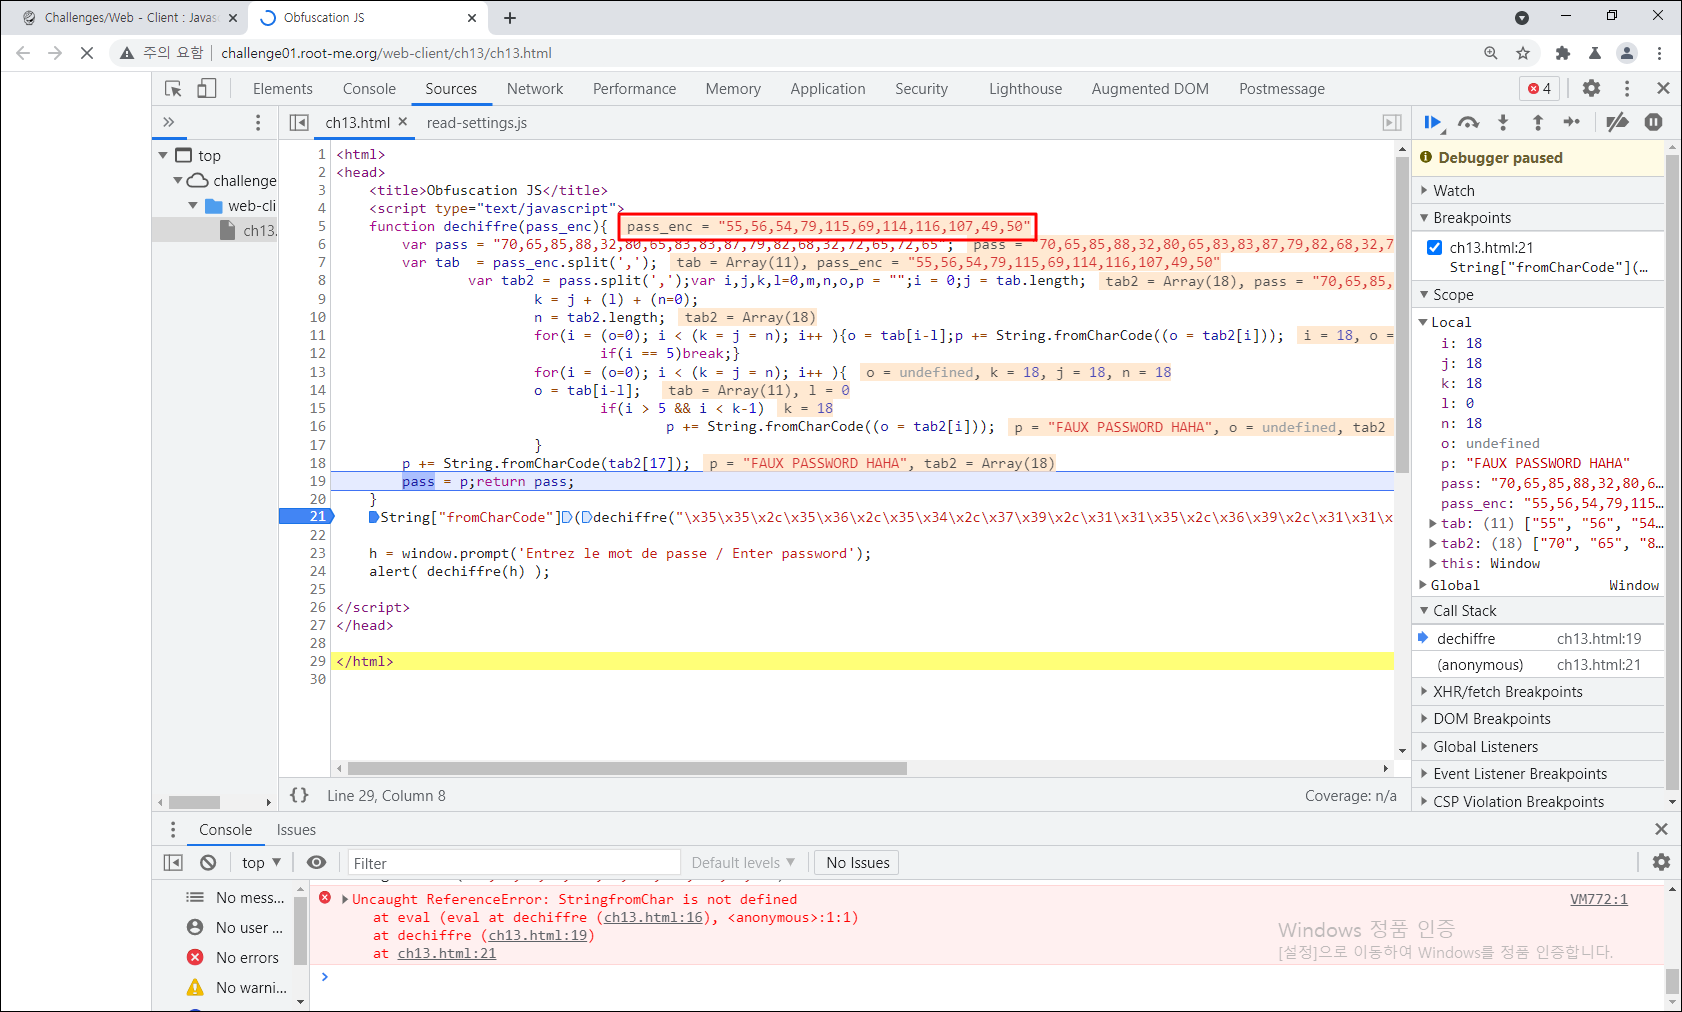Close DevTools panel
The height and width of the screenshot is (1012, 1682).
pyautogui.click(x=1663, y=89)
